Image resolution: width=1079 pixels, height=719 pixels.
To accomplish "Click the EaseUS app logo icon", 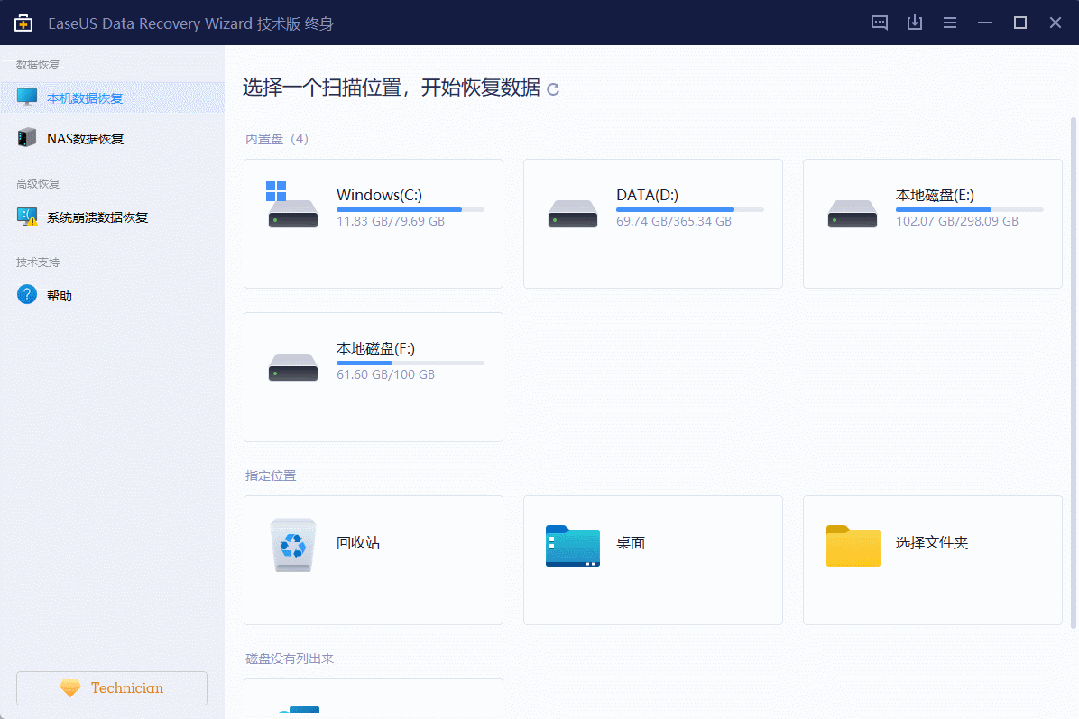I will click(23, 23).
